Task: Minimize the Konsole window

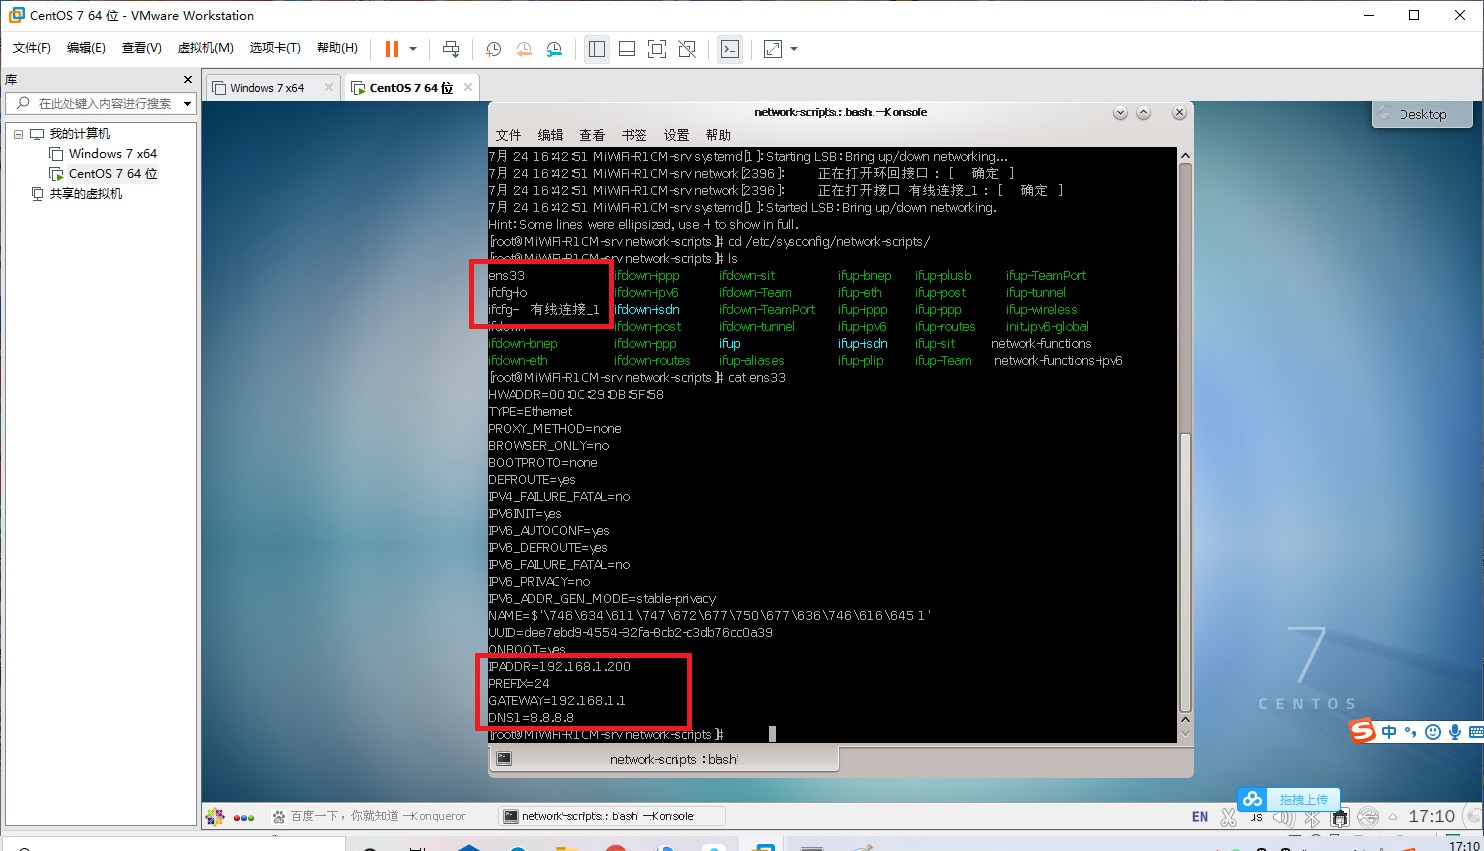Action: [1120, 113]
